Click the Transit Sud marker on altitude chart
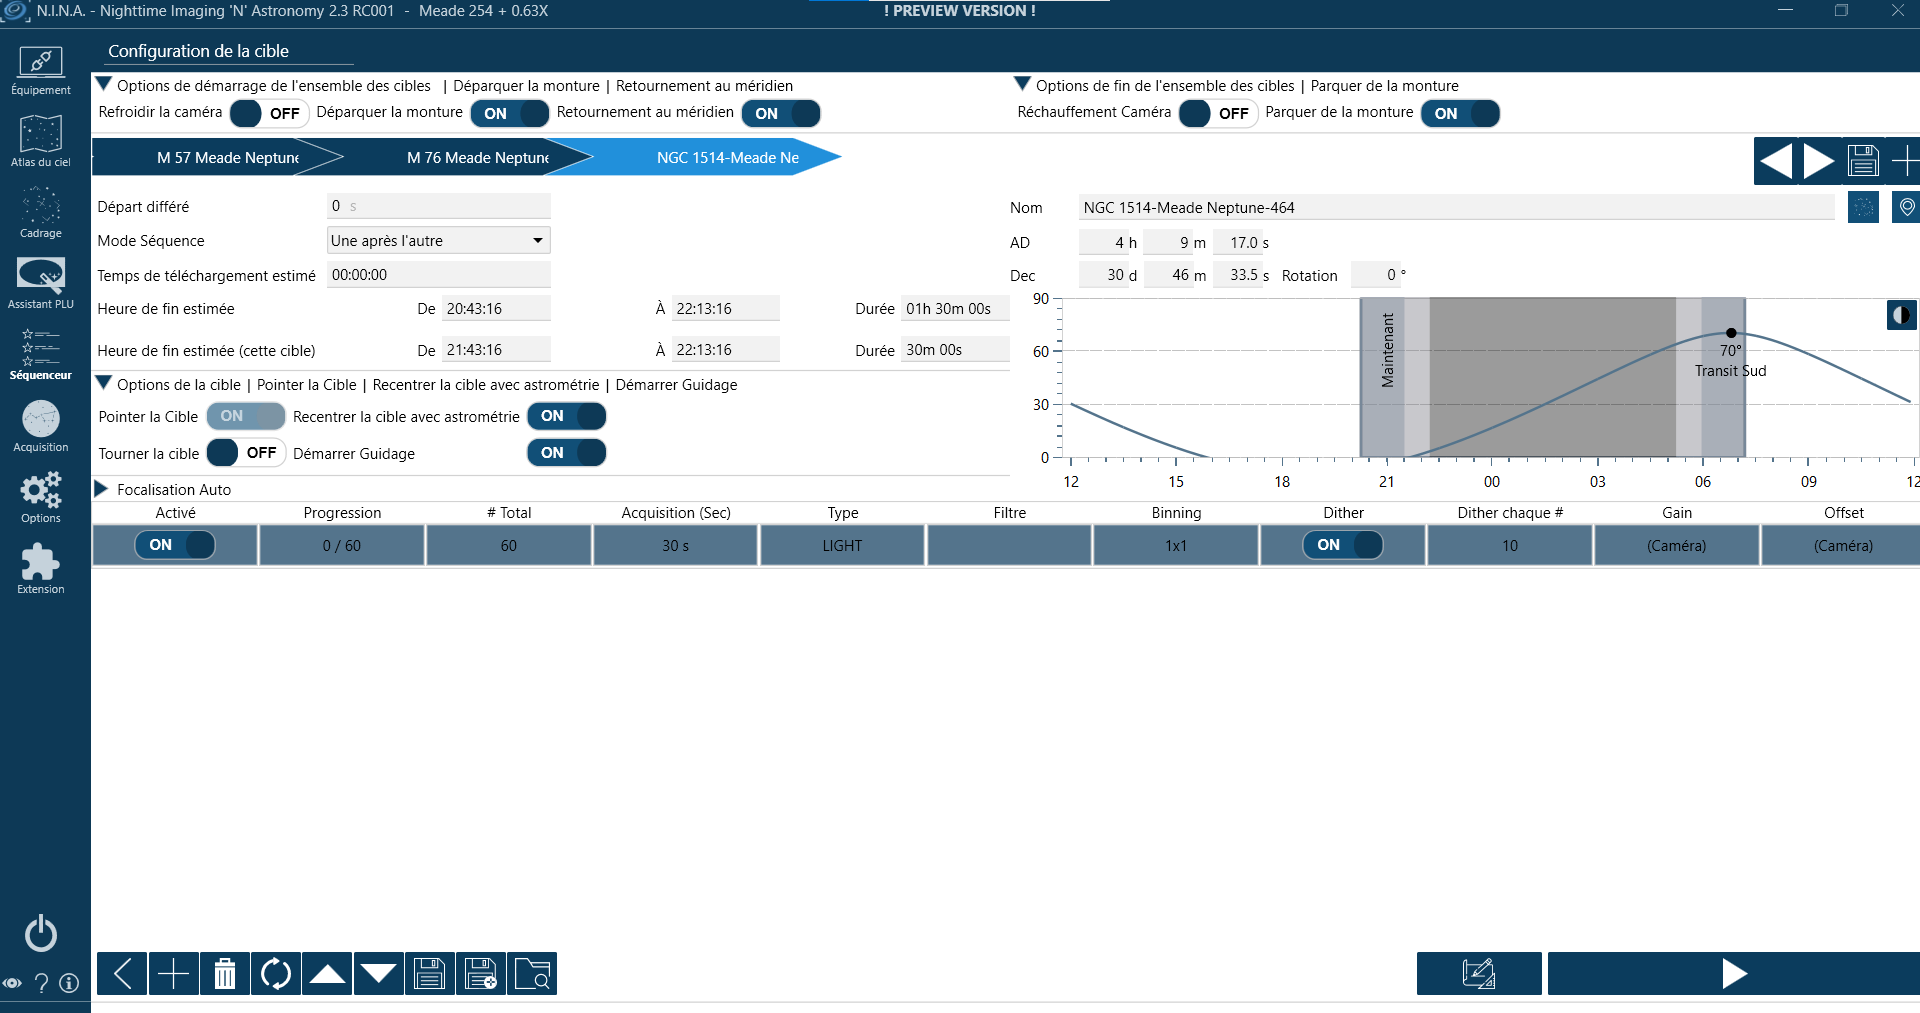The image size is (1920, 1013). pos(1731,333)
